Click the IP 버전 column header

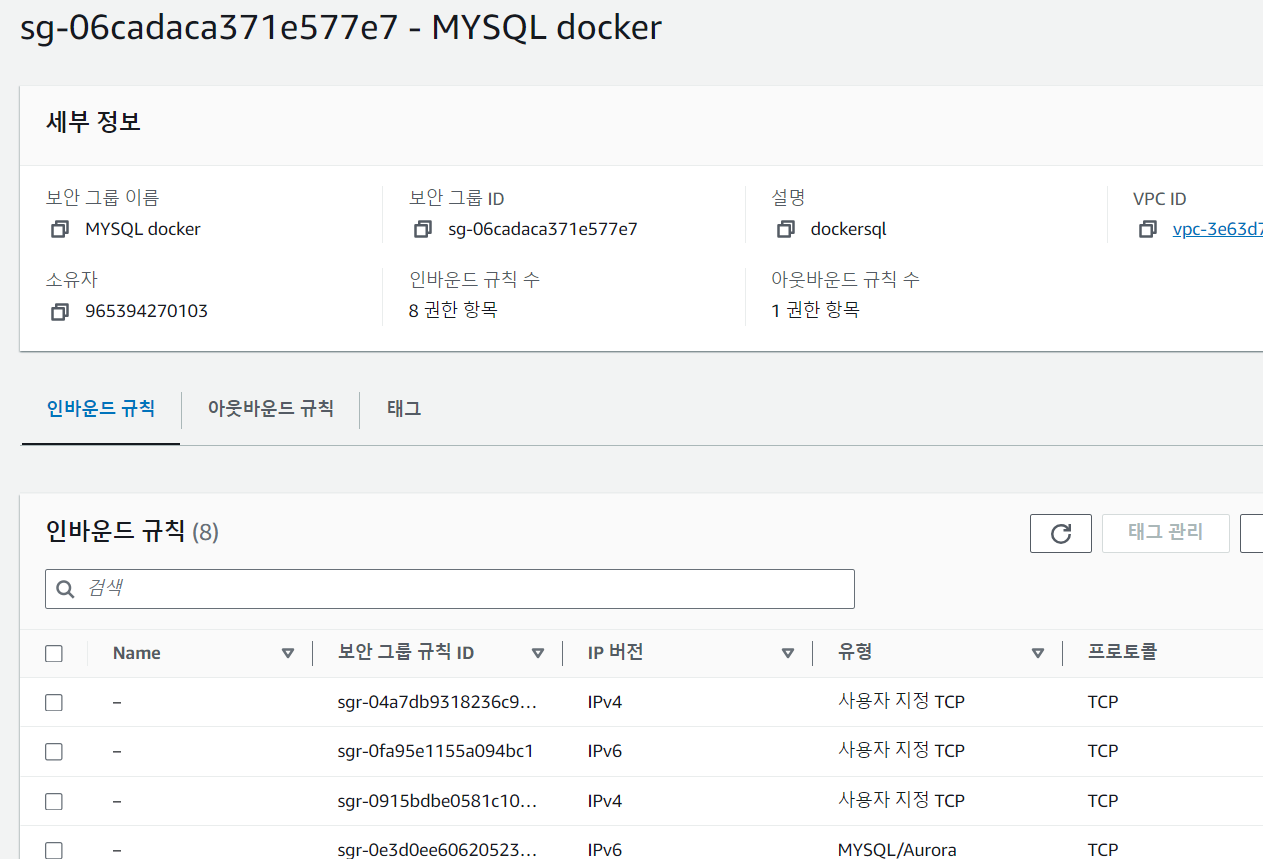tap(615, 653)
